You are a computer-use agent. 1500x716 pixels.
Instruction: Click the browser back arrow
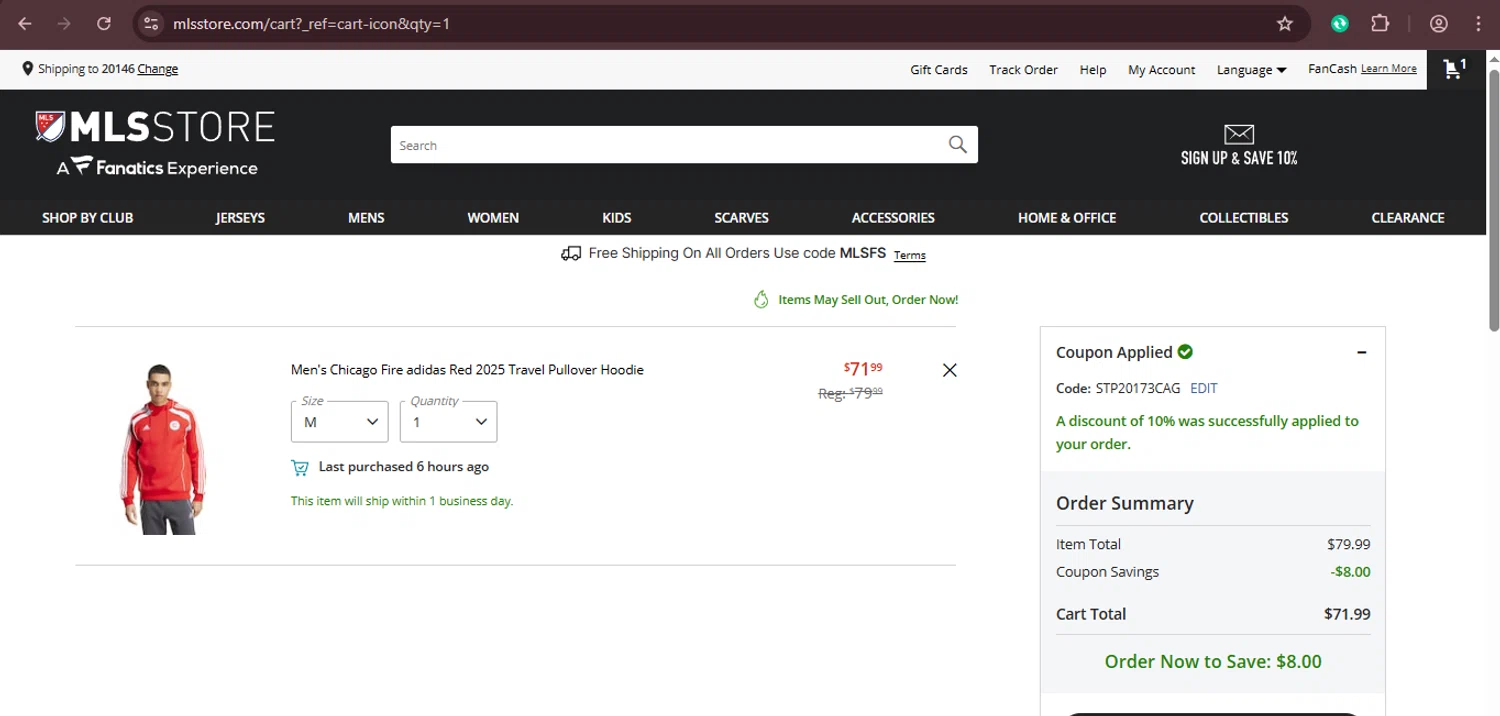coord(25,24)
